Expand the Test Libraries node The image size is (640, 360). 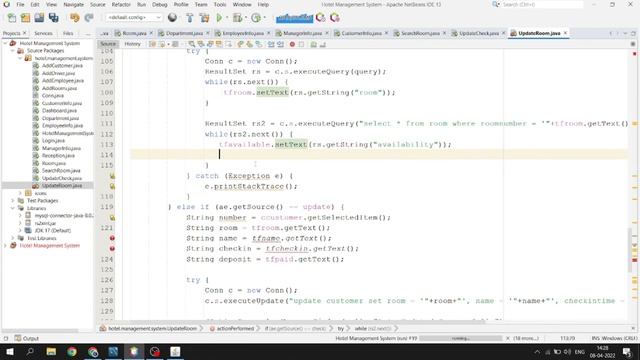tap(13, 238)
